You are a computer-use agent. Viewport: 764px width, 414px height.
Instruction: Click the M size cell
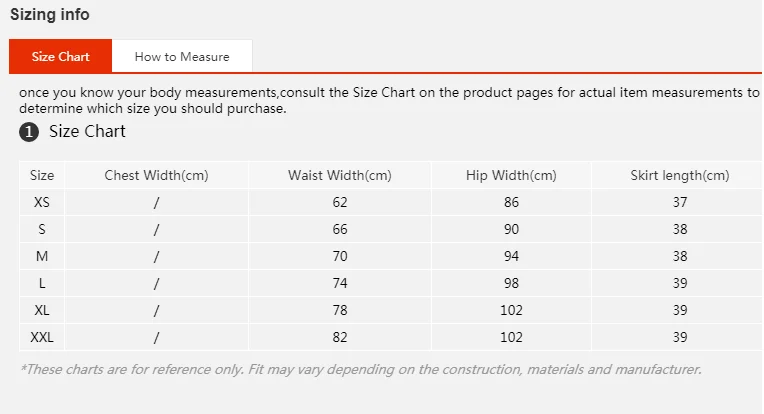coord(42,256)
